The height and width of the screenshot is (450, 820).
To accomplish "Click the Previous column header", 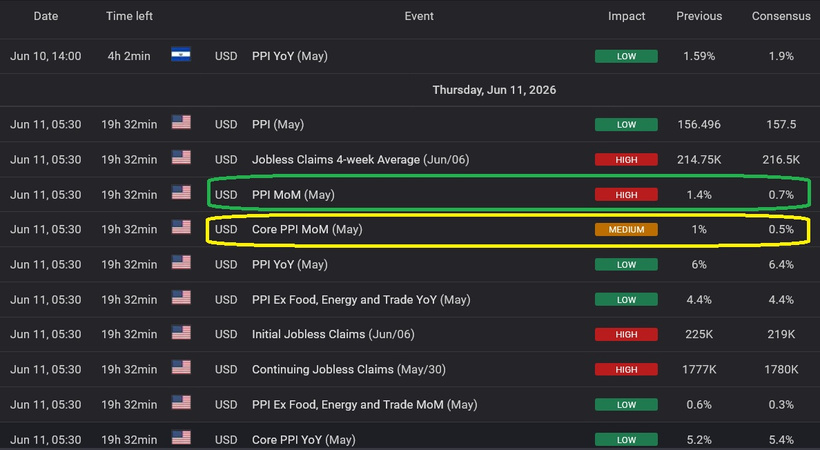I will tap(699, 16).
